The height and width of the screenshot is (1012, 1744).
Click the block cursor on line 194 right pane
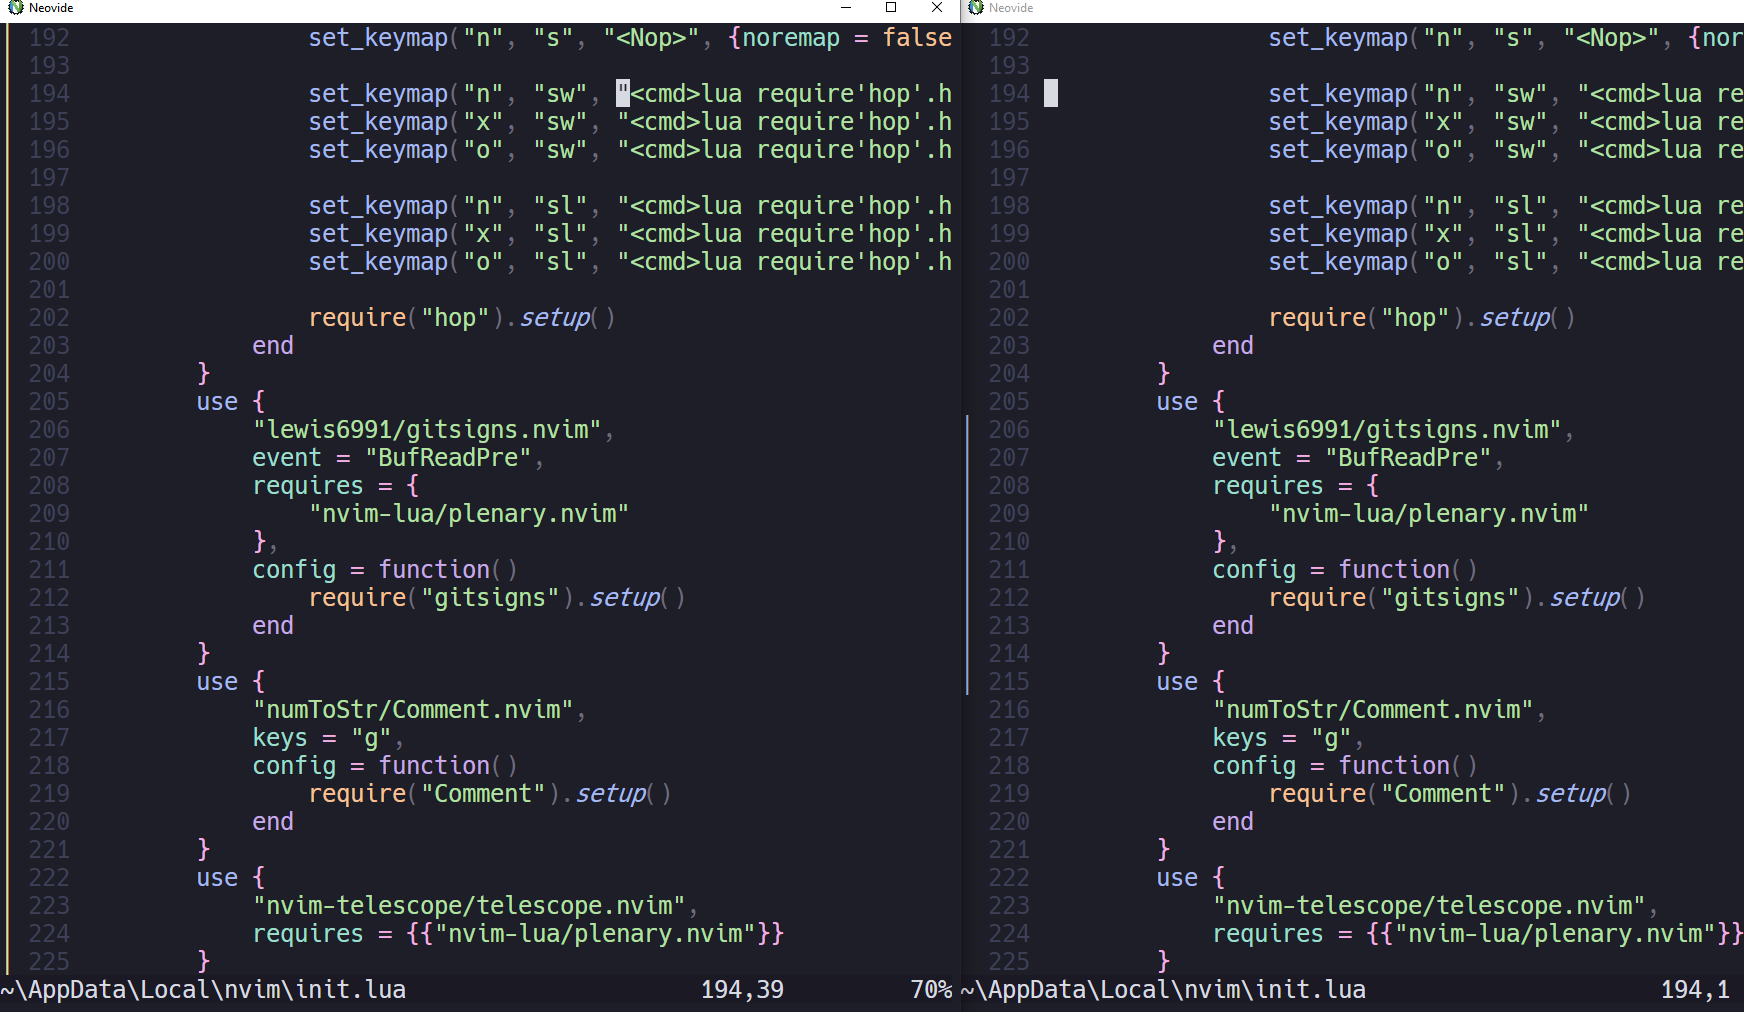(x=1050, y=92)
